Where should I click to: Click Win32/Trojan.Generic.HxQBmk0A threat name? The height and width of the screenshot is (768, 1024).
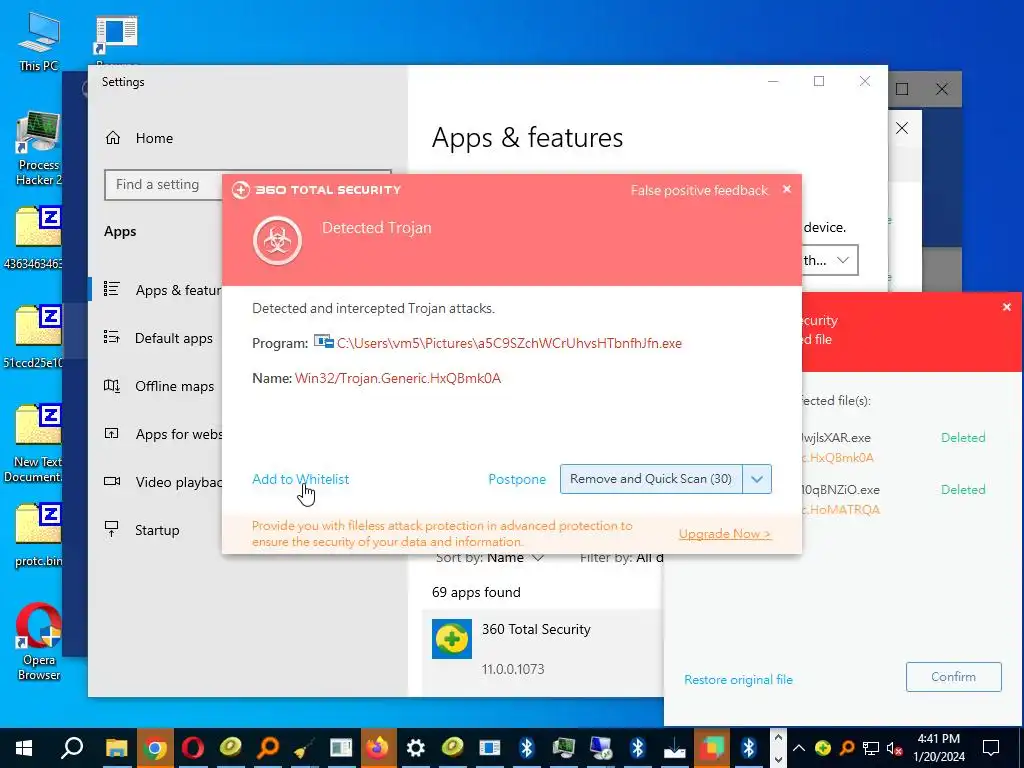398,378
